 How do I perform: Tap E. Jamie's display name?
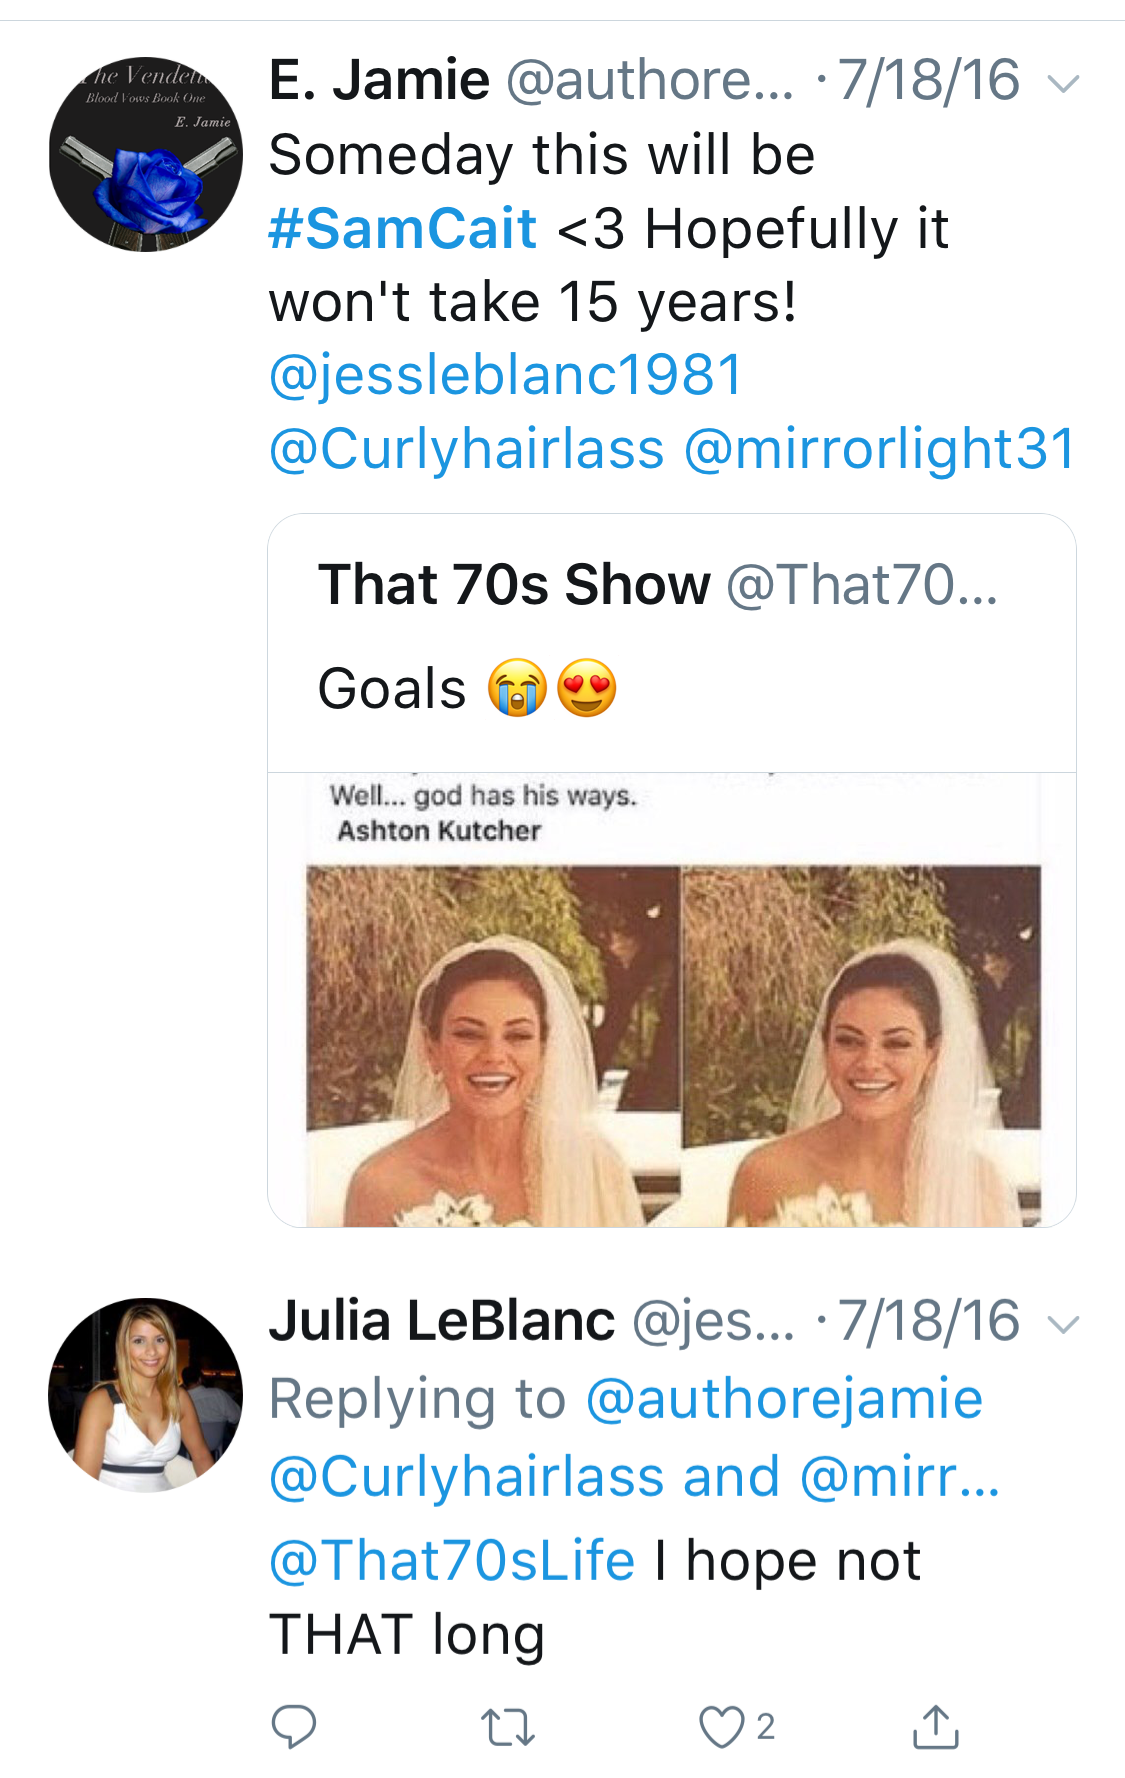(x=379, y=80)
